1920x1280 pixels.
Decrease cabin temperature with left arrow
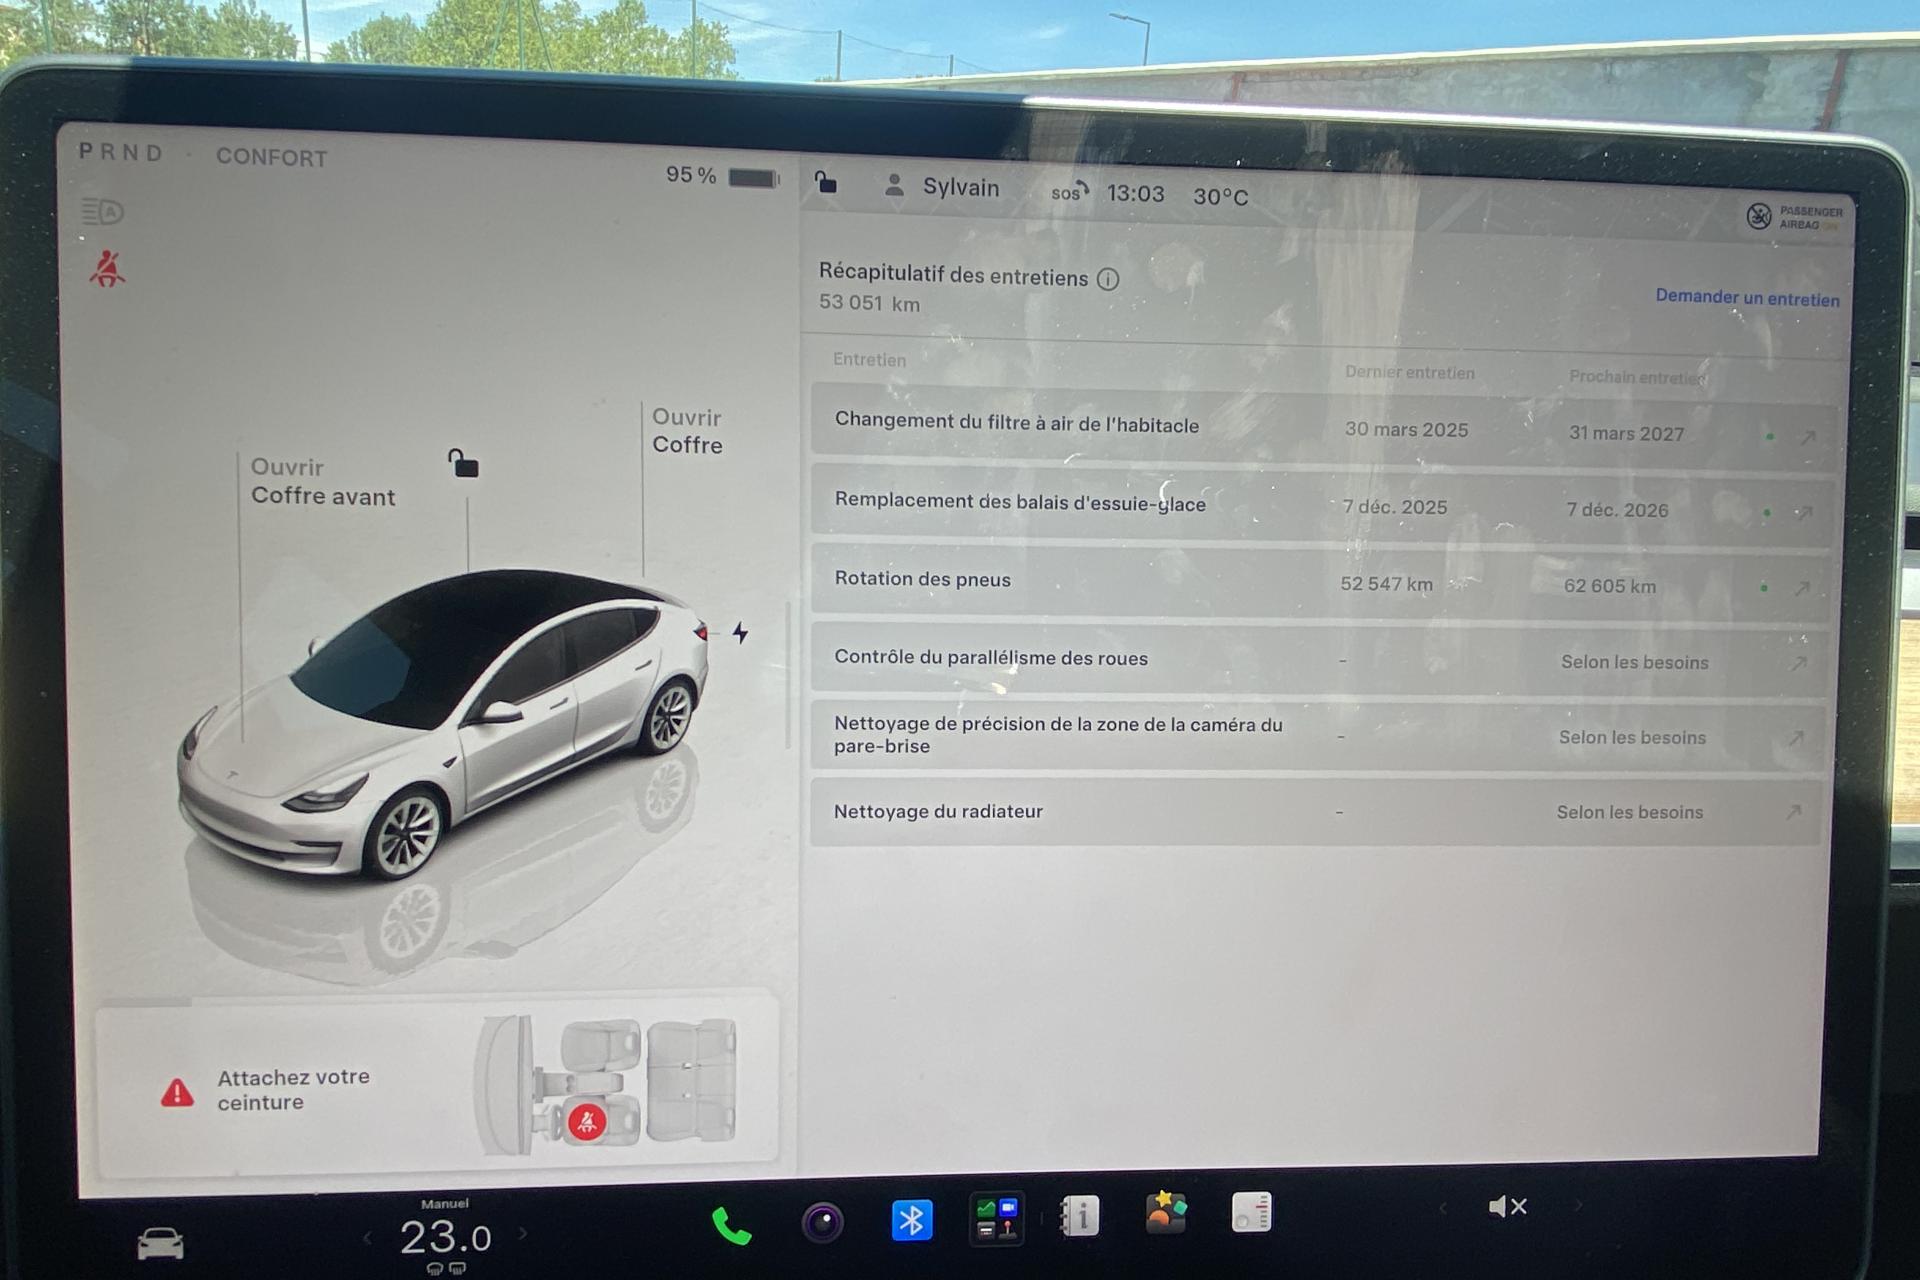[368, 1238]
